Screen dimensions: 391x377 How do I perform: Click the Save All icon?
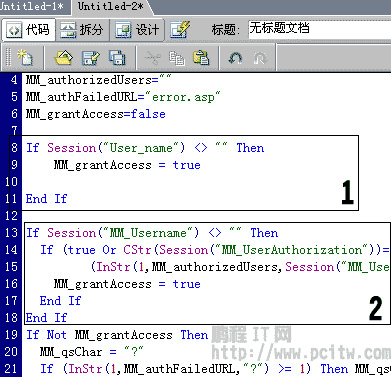[x=117, y=58]
